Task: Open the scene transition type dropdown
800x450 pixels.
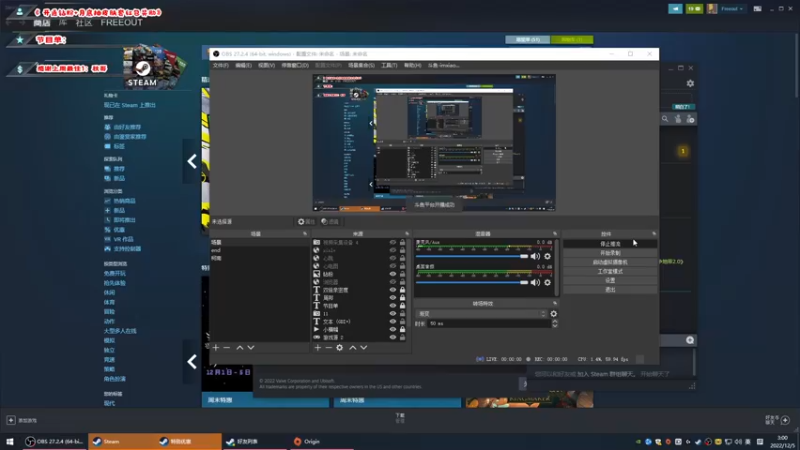Action: click(x=482, y=314)
